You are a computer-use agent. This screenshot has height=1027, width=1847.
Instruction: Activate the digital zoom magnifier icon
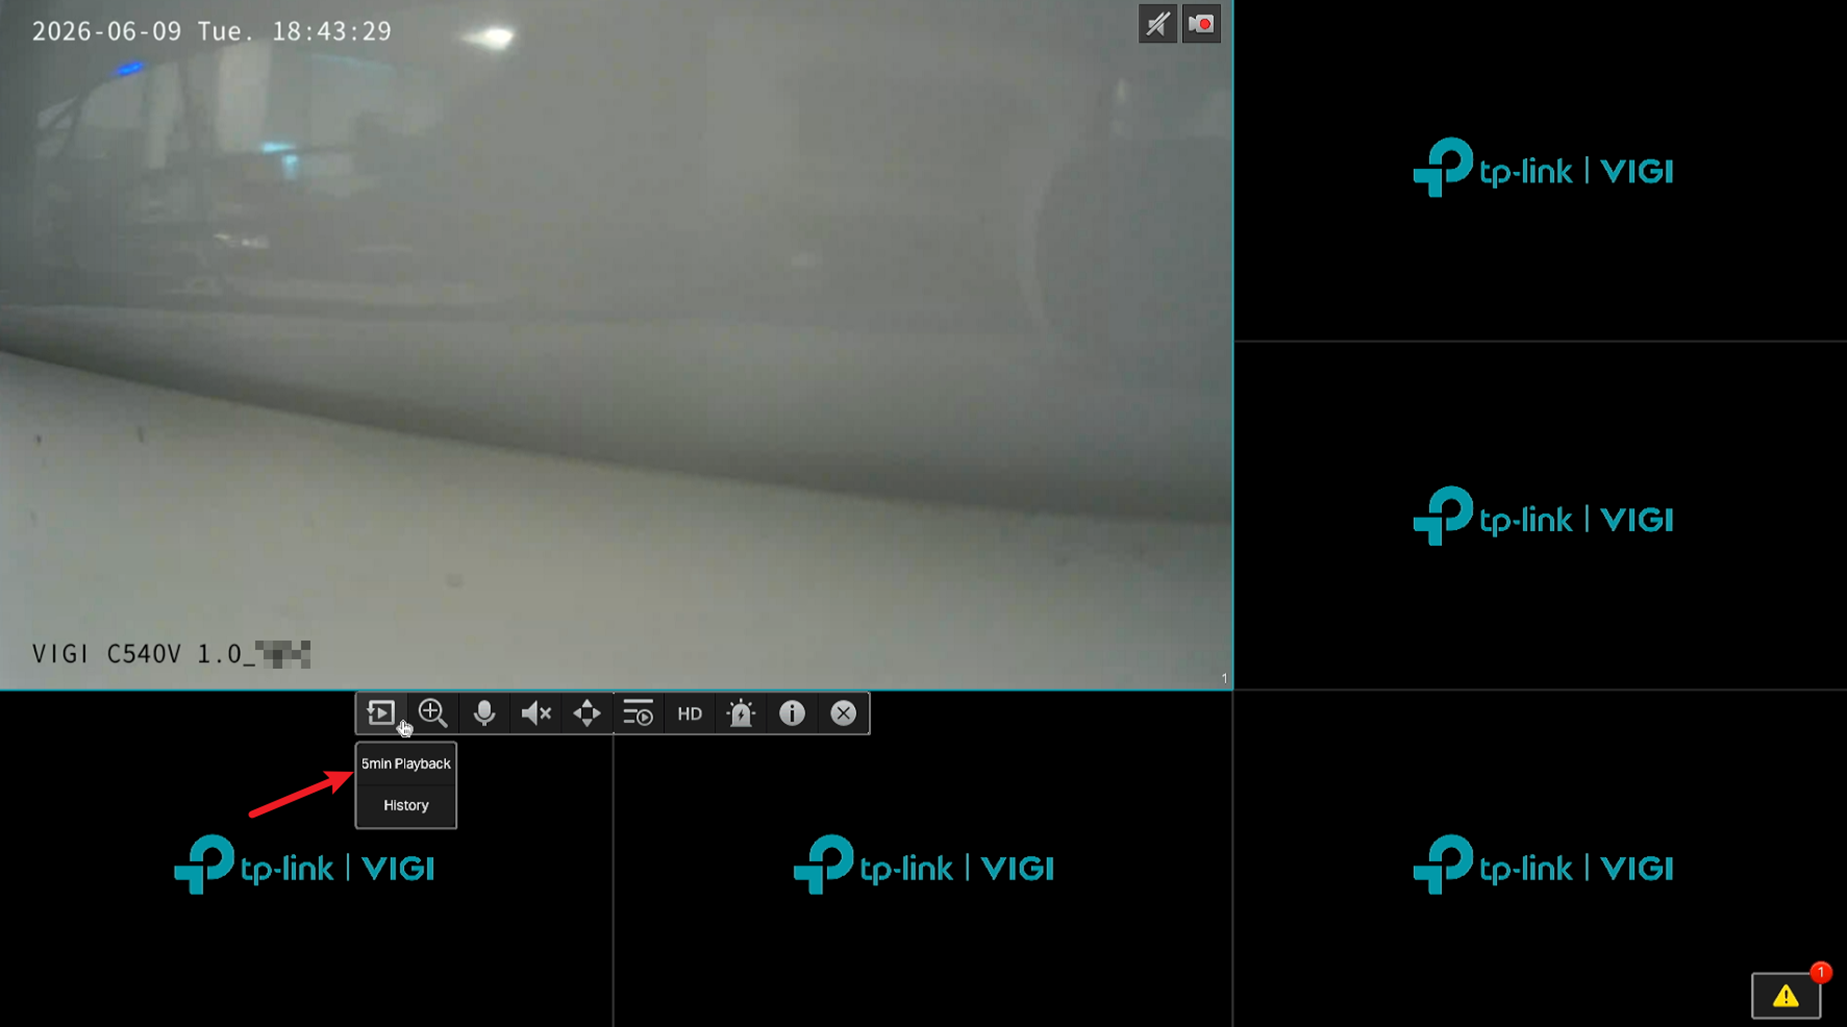[x=433, y=713]
